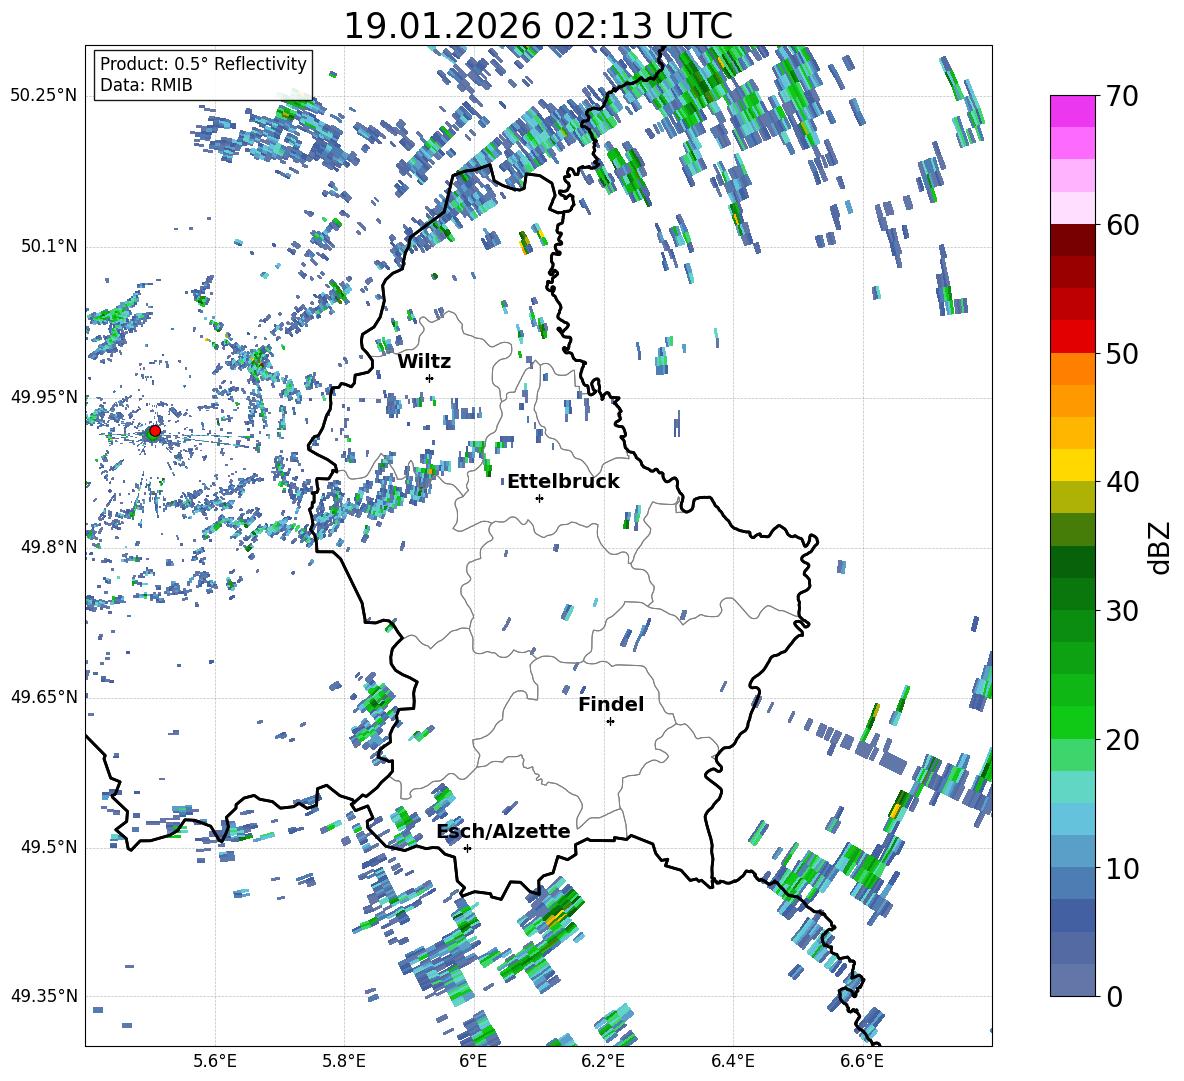Click the red radar site marker dot
Image resolution: width=1184 pixels, height=1081 pixels.
155,430
